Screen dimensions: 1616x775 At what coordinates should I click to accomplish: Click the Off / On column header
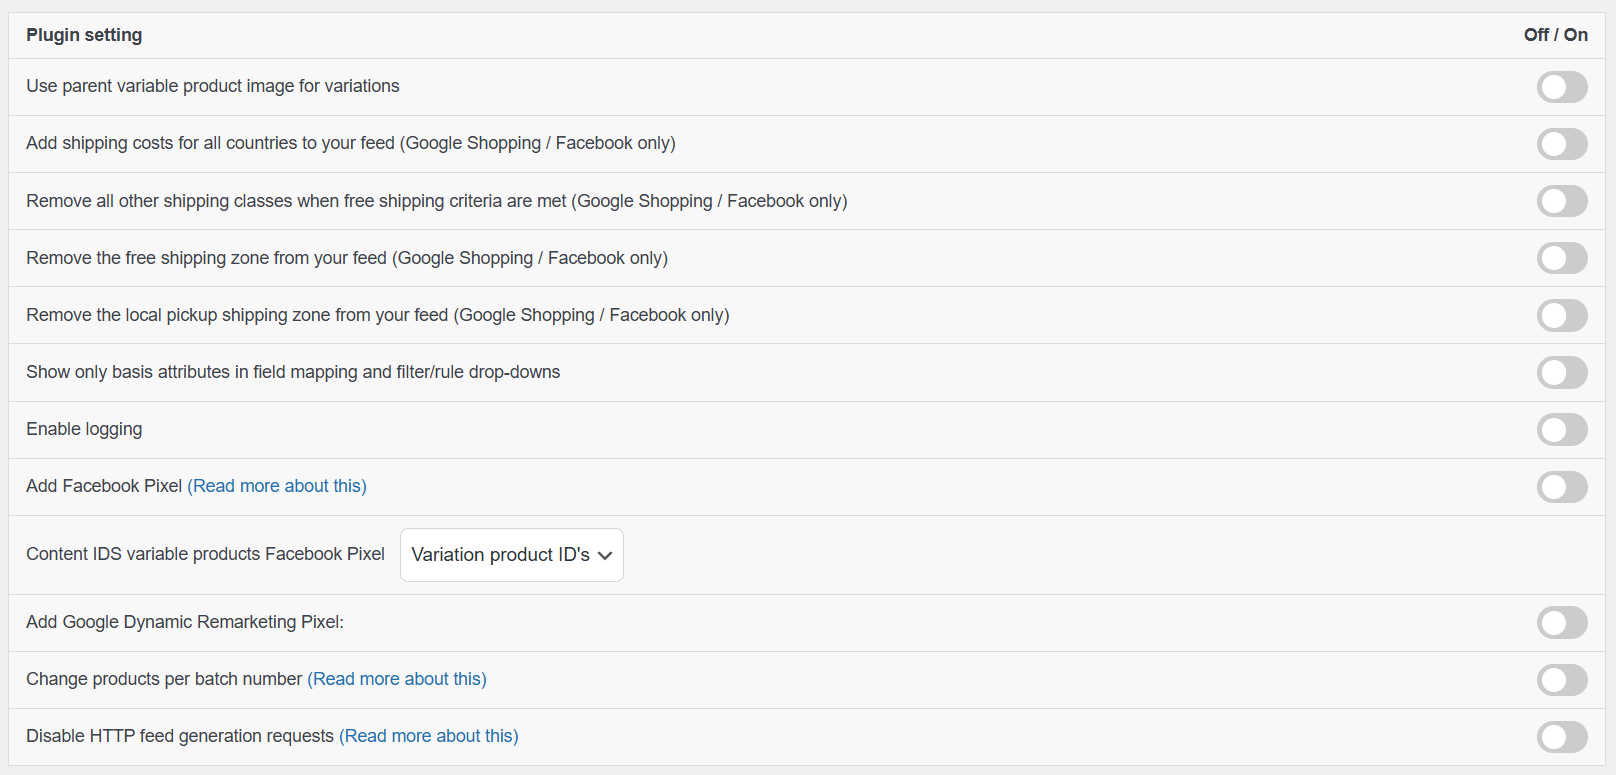tap(1555, 35)
